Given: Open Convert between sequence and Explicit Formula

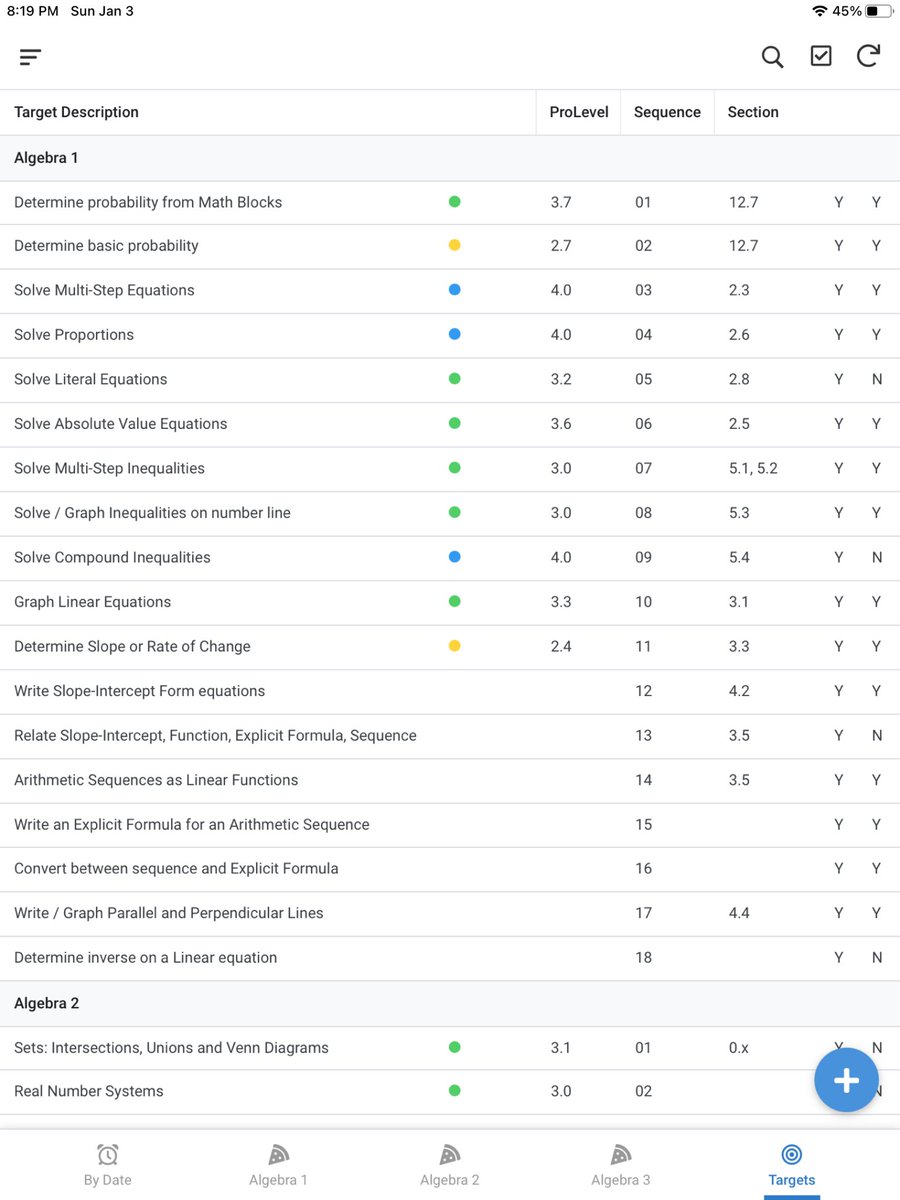Looking at the screenshot, I should (450, 869).
